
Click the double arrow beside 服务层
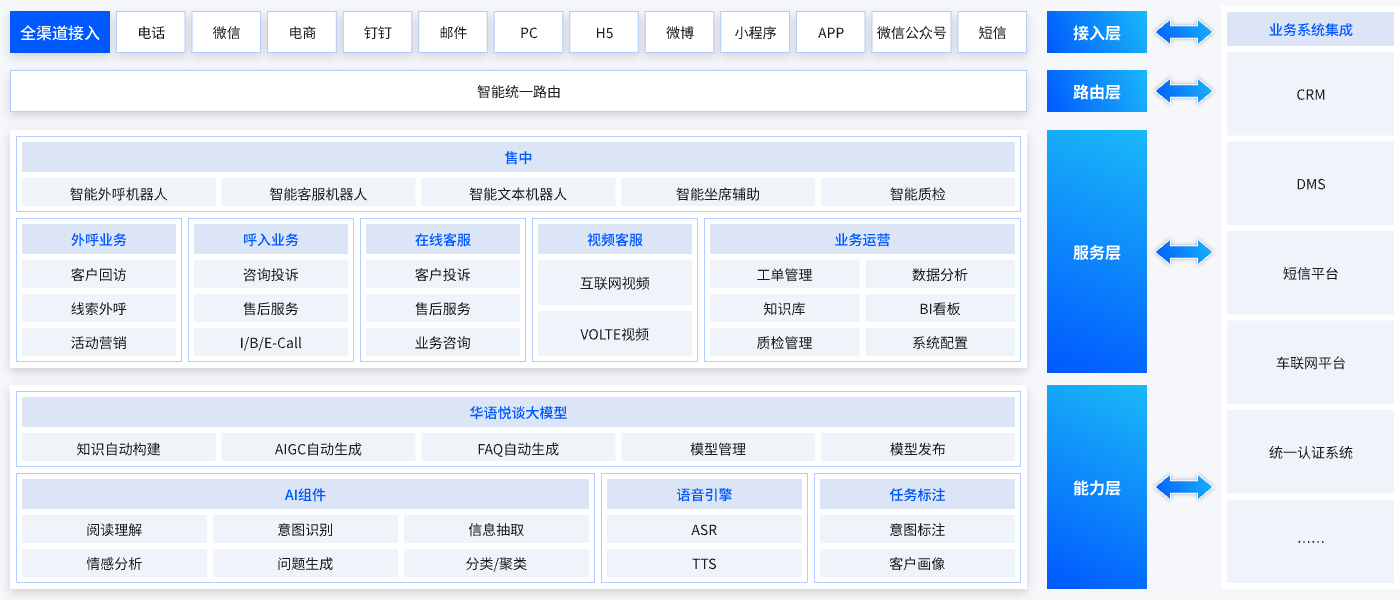1184,252
